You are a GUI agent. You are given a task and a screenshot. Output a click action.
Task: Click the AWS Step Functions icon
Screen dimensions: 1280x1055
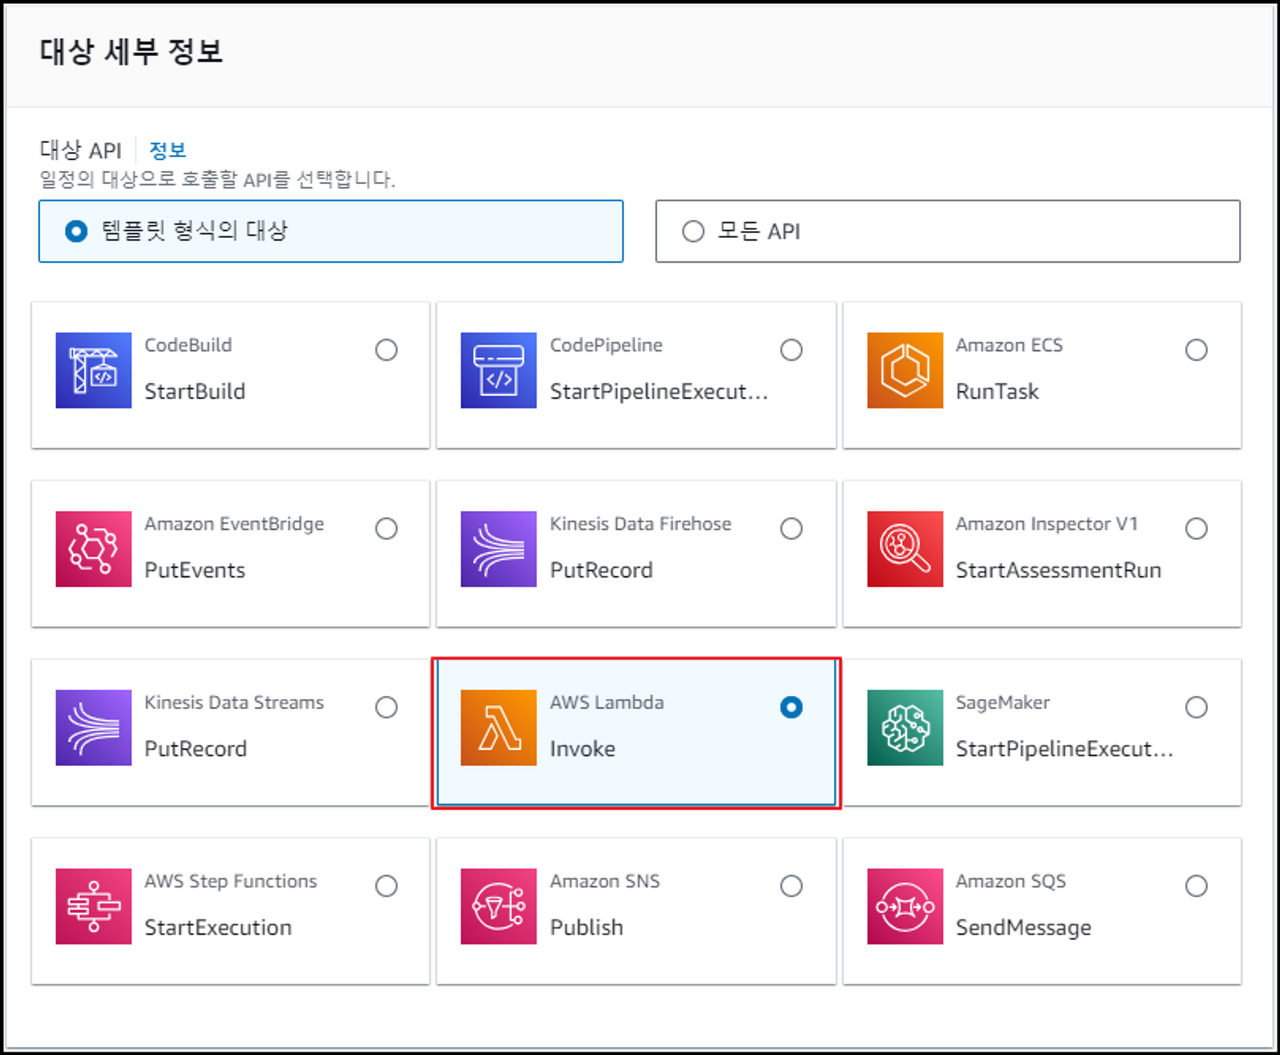(x=94, y=907)
